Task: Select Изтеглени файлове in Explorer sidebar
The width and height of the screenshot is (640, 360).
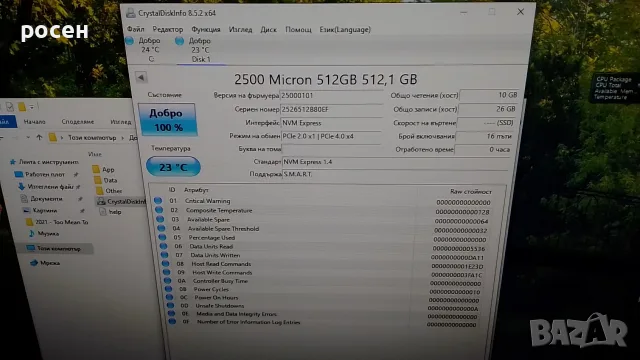Action: [x=46, y=187]
